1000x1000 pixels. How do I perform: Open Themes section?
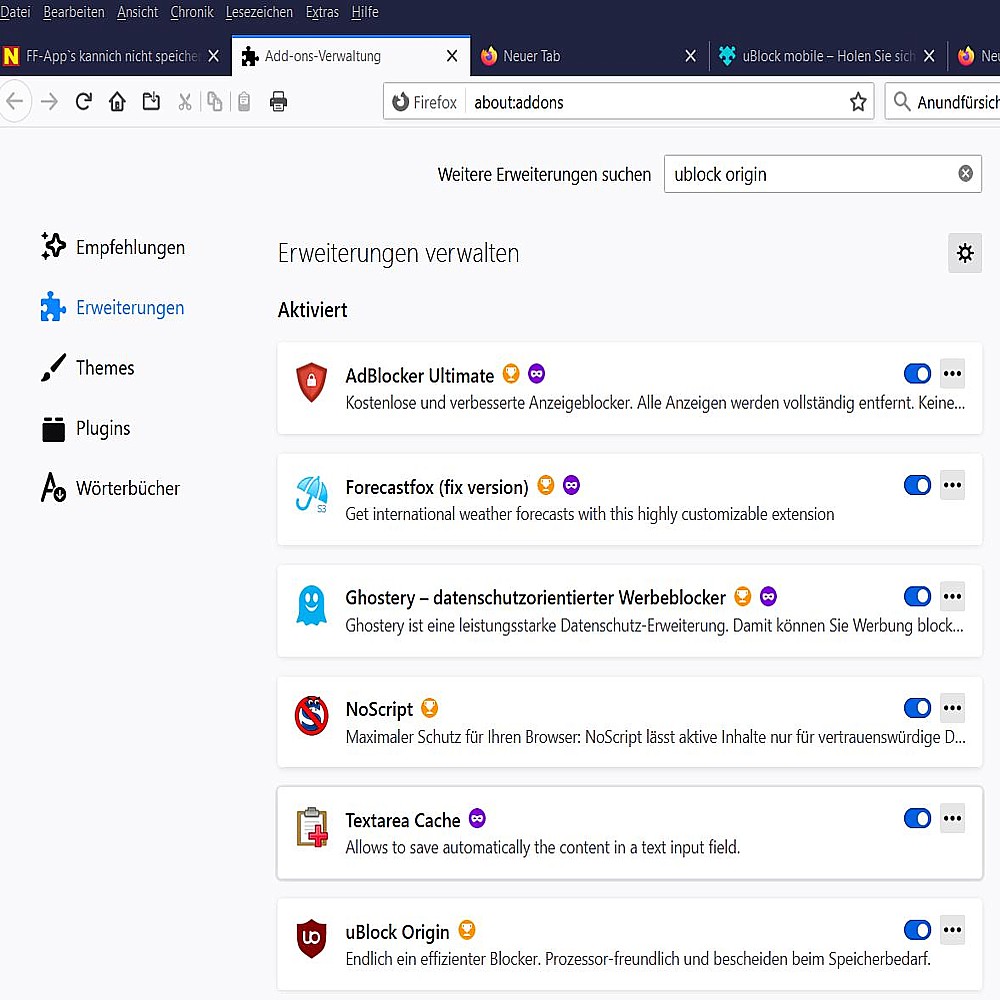pyautogui.click(x=87, y=368)
